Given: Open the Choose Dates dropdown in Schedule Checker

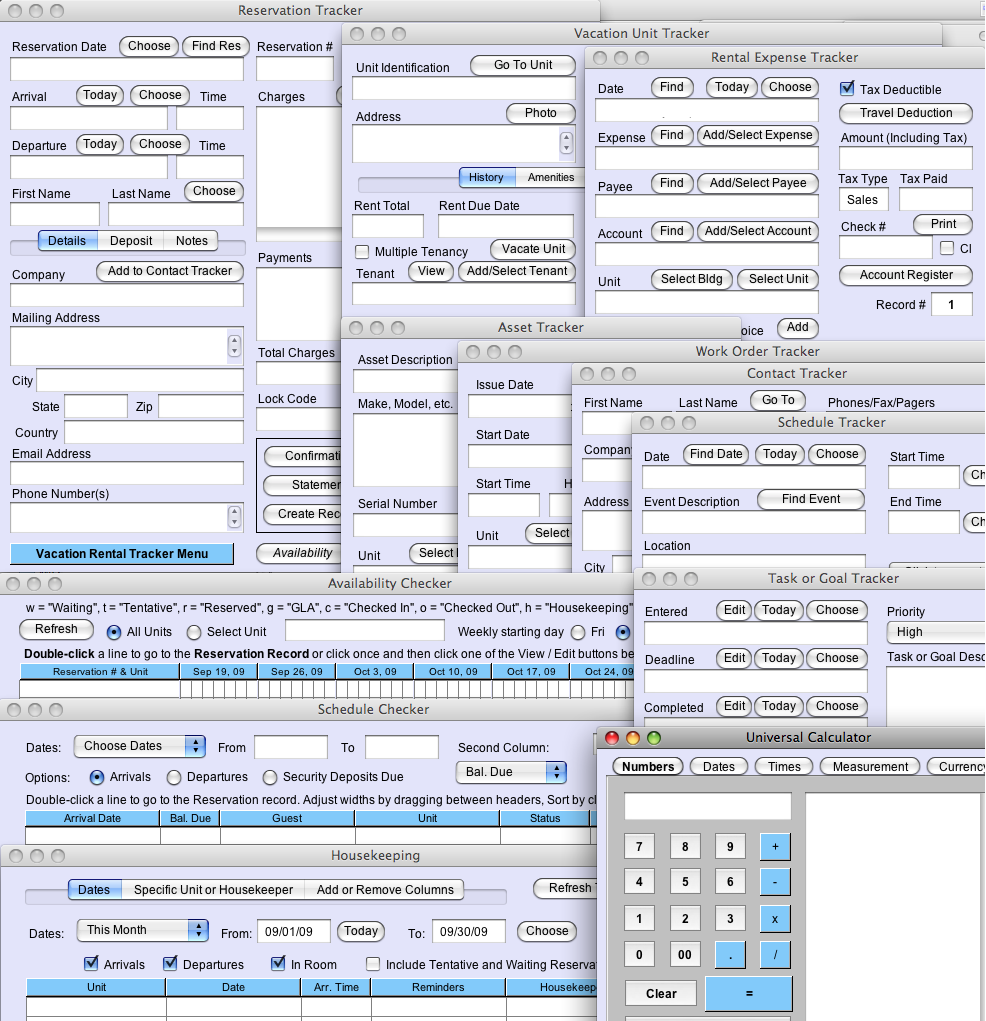Looking at the screenshot, I should pyautogui.click(x=139, y=746).
